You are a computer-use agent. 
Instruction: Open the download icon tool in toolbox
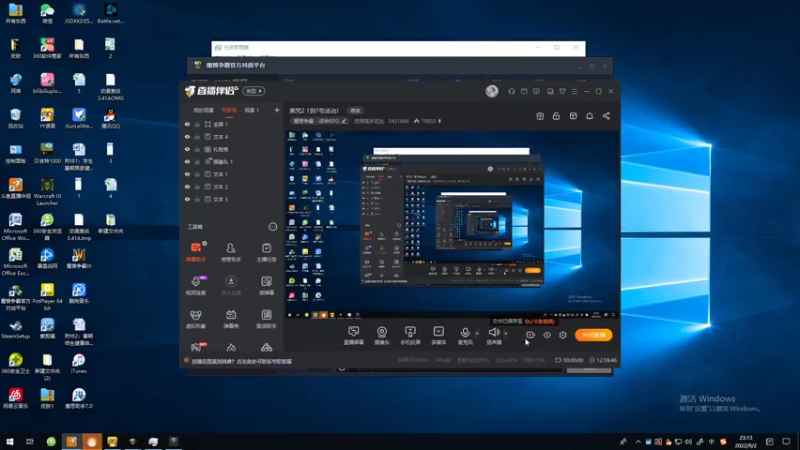(x=231, y=285)
